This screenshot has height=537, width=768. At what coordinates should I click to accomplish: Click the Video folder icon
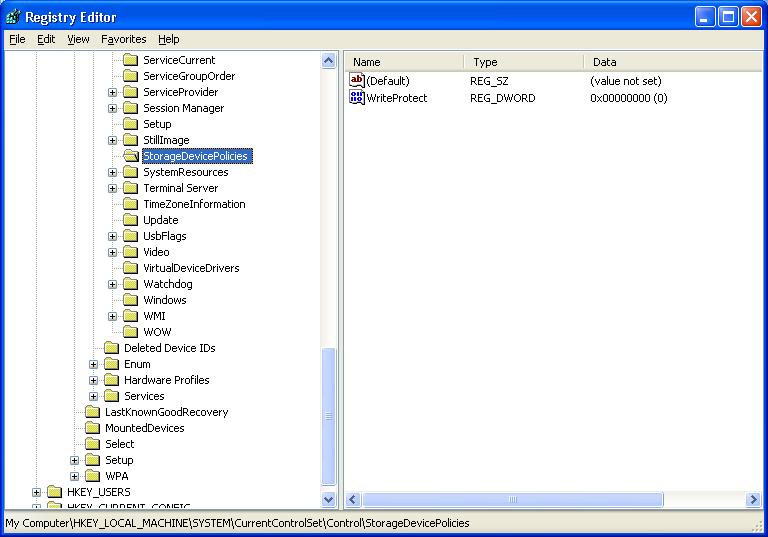pos(130,252)
